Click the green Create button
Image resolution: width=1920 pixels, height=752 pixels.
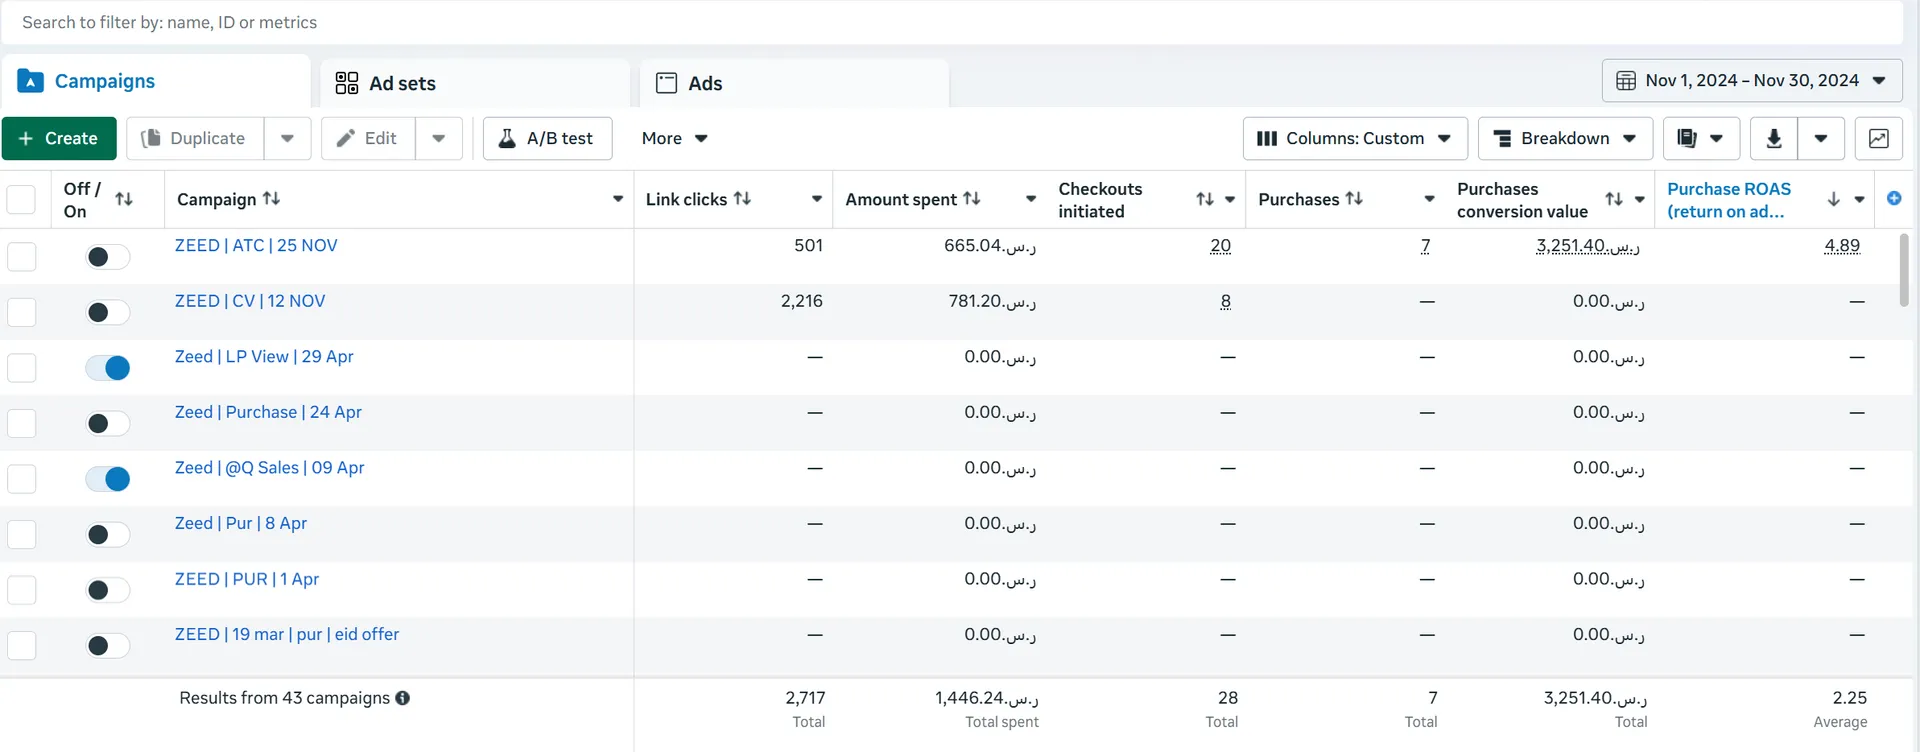(59, 138)
